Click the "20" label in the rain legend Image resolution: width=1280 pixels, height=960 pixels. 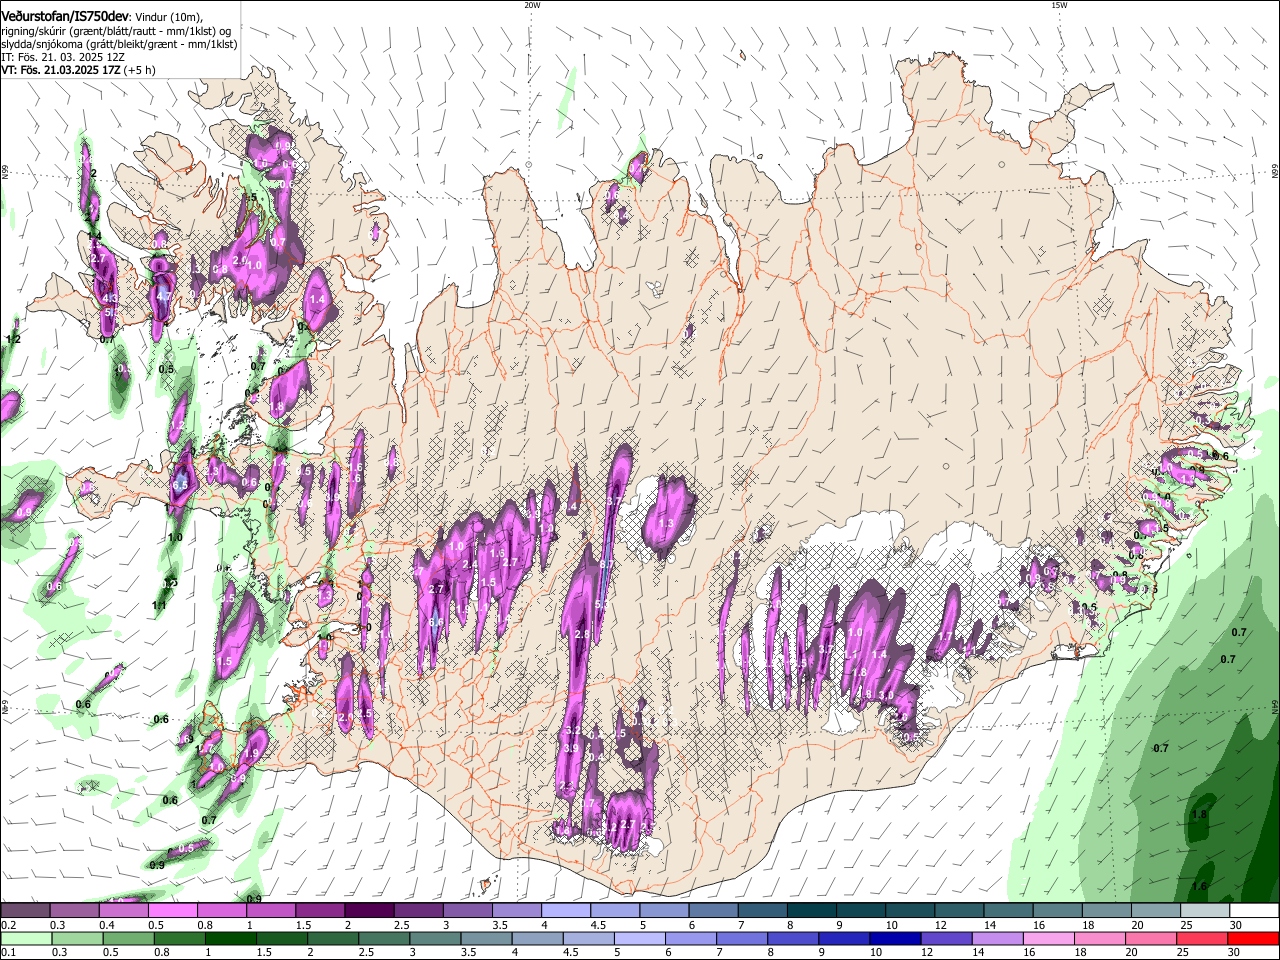point(1131,952)
